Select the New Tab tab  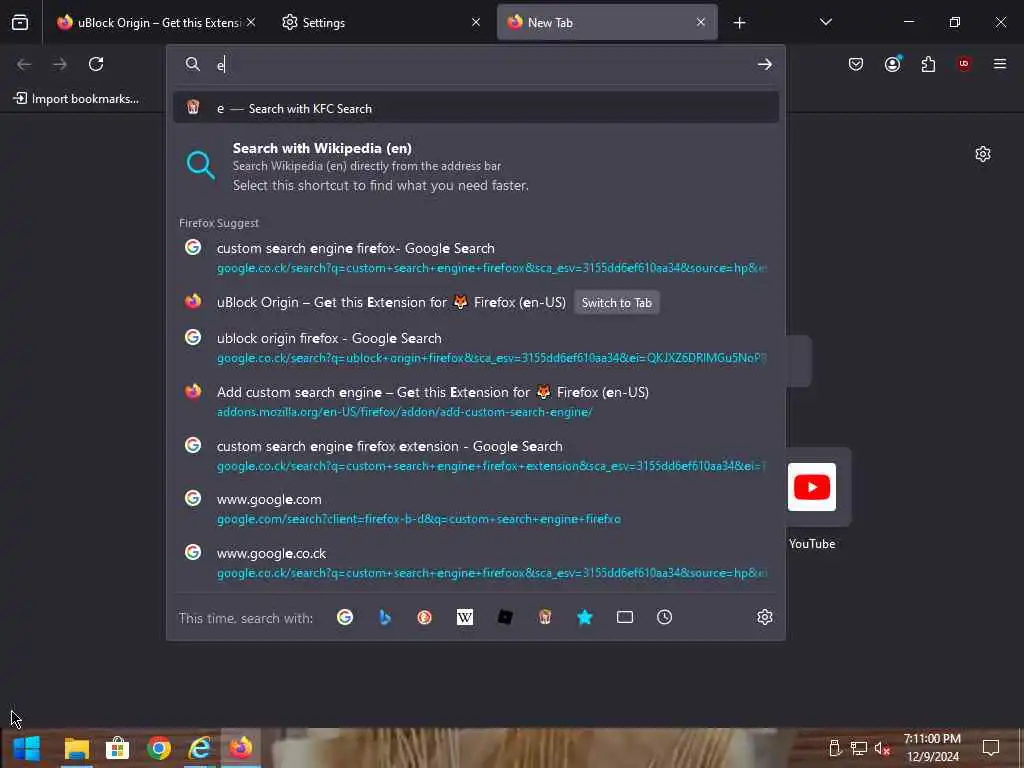click(x=607, y=23)
